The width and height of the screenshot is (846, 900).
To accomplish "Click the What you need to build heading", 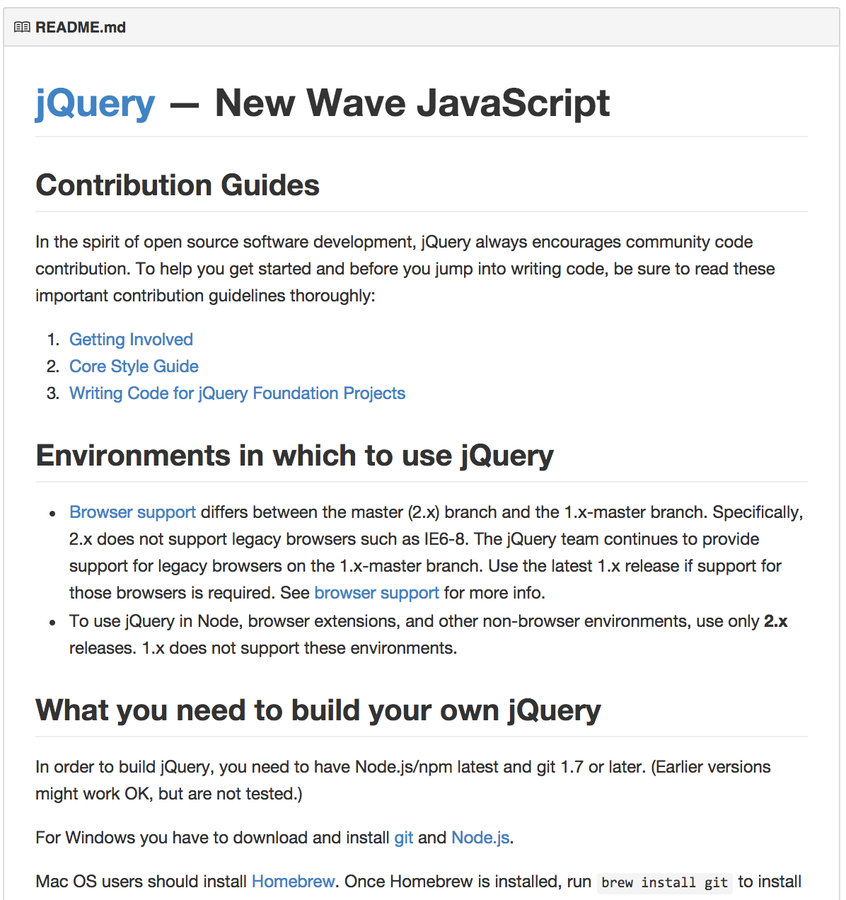I will click(x=318, y=711).
